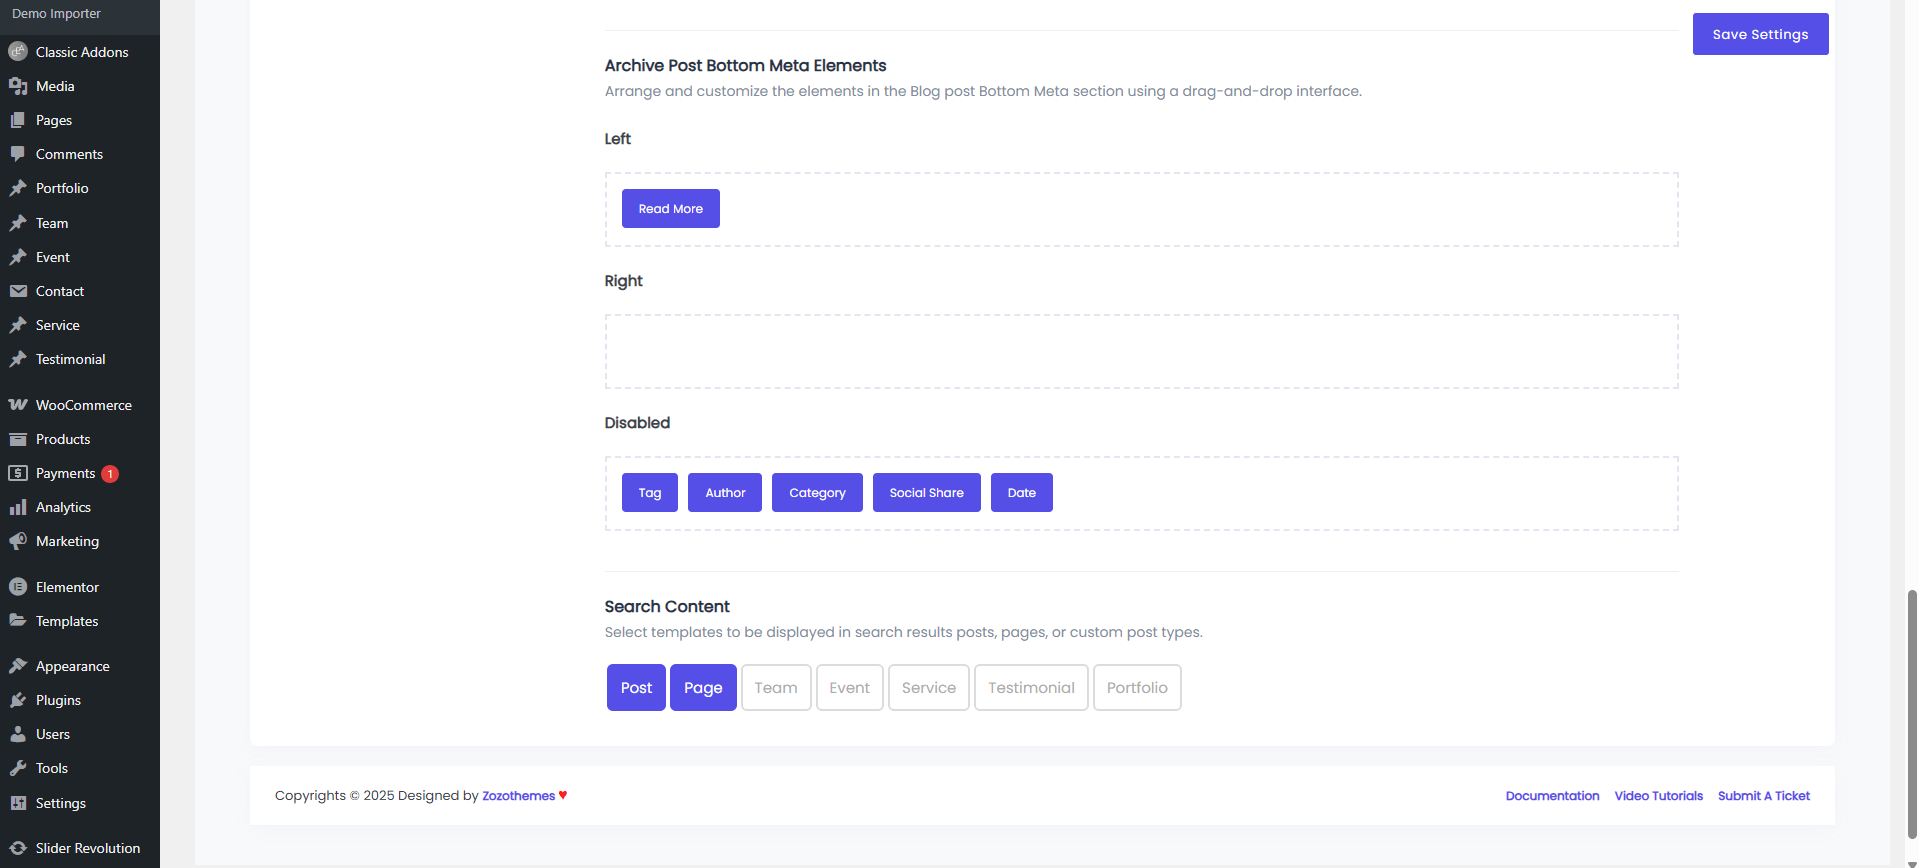Enable Portfolio for search results

1137,688
